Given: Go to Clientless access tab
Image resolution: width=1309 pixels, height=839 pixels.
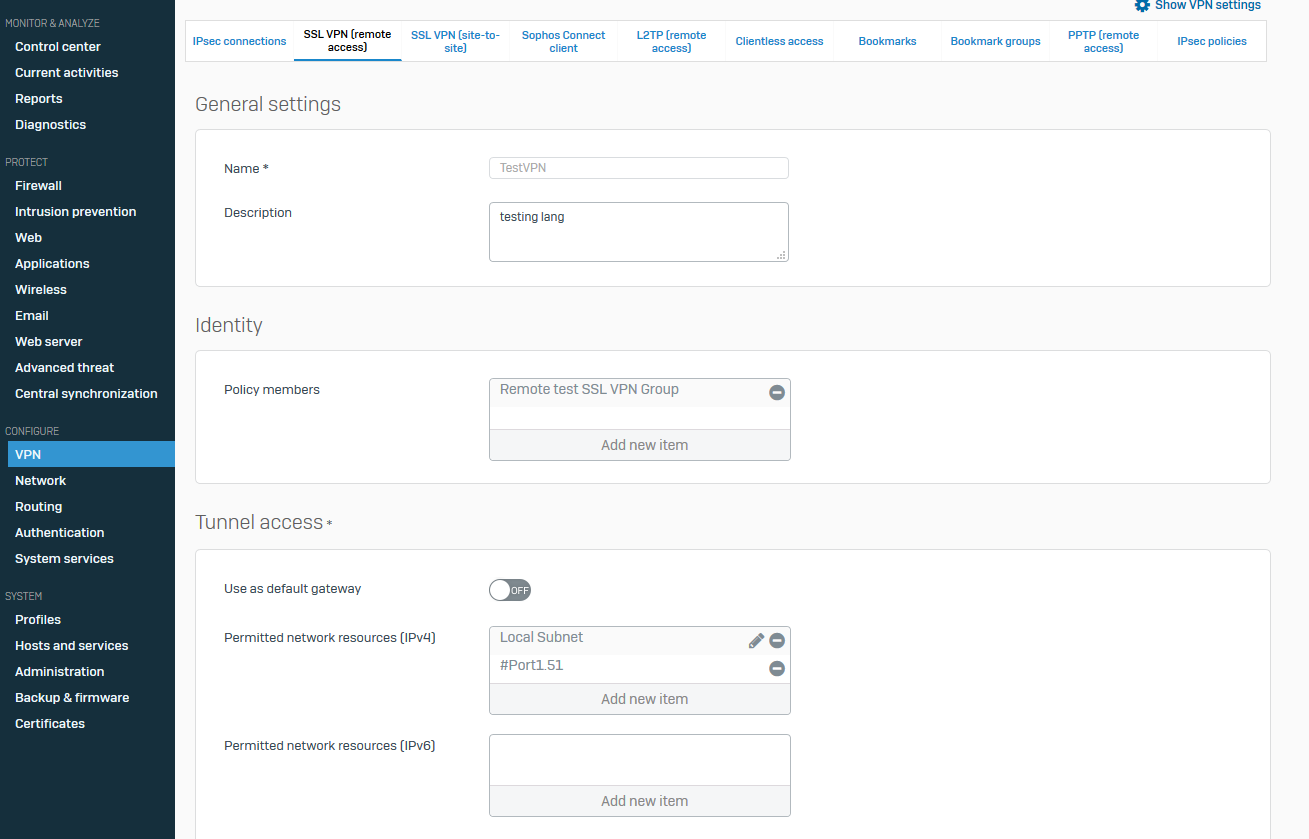Looking at the screenshot, I should pos(779,41).
